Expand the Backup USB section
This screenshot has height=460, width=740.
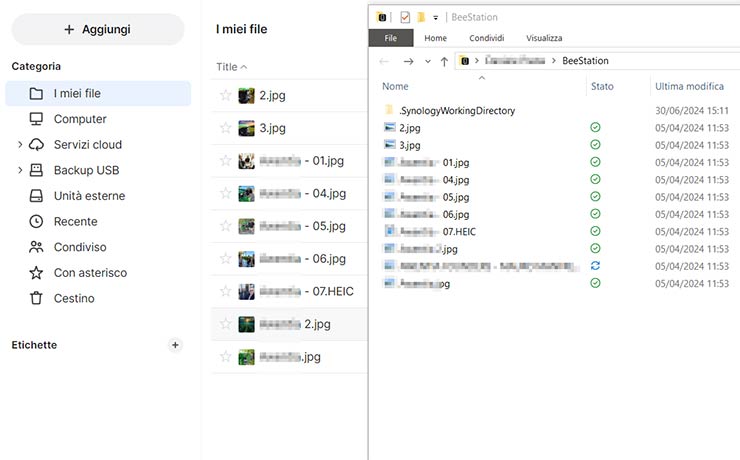(x=20, y=170)
